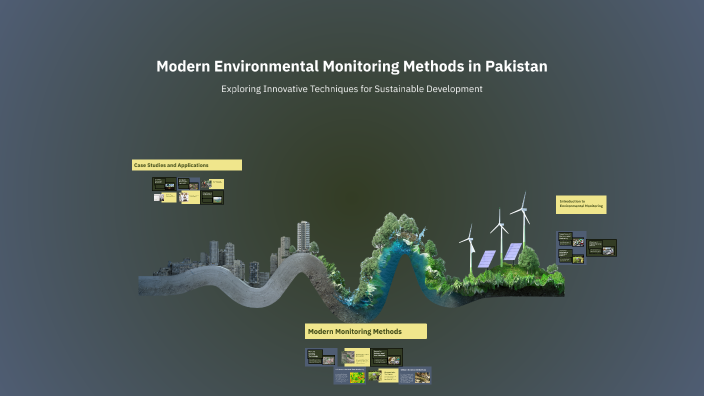Open Introduction dark slide with grey city photo
Image resolution: width=704 pixels, height=396 pixels.
(602, 248)
